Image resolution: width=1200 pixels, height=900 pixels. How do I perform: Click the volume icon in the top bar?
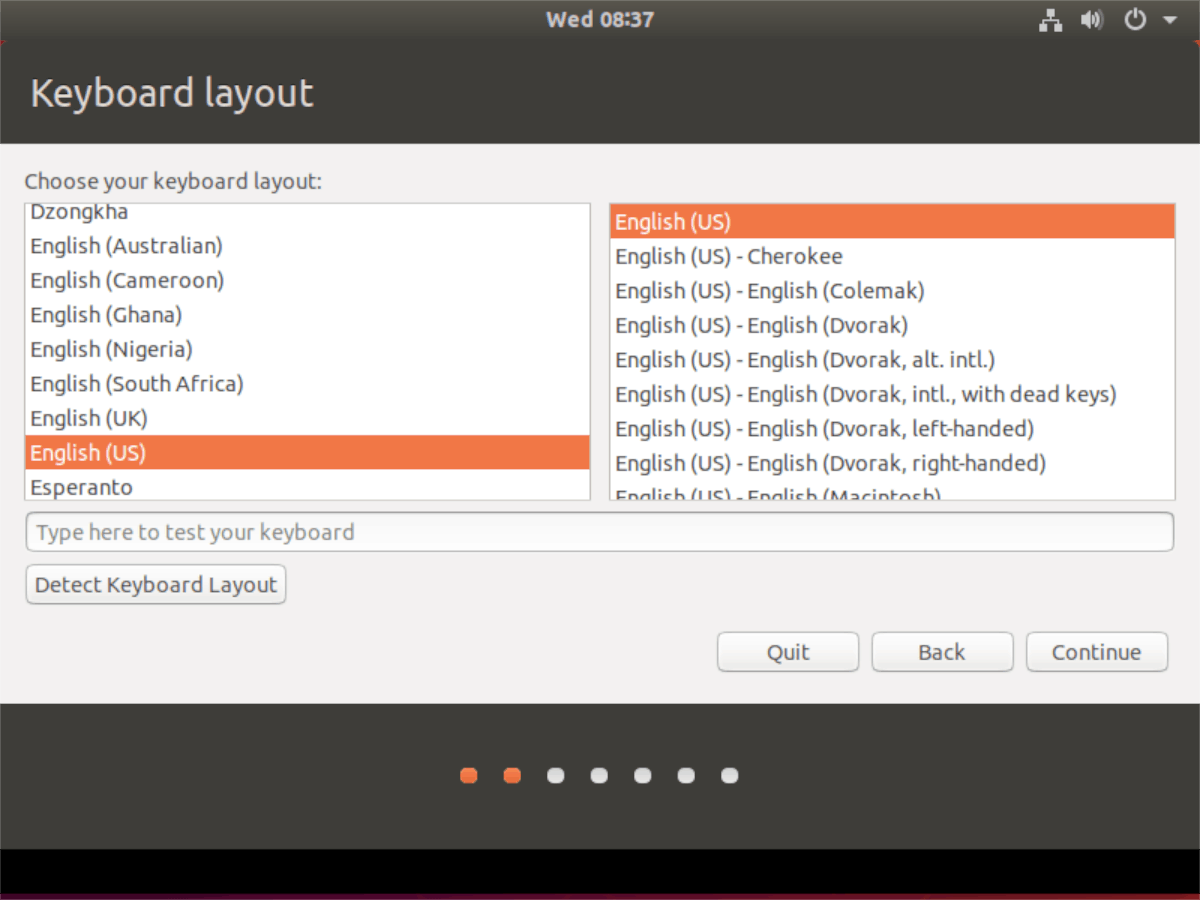click(1092, 19)
